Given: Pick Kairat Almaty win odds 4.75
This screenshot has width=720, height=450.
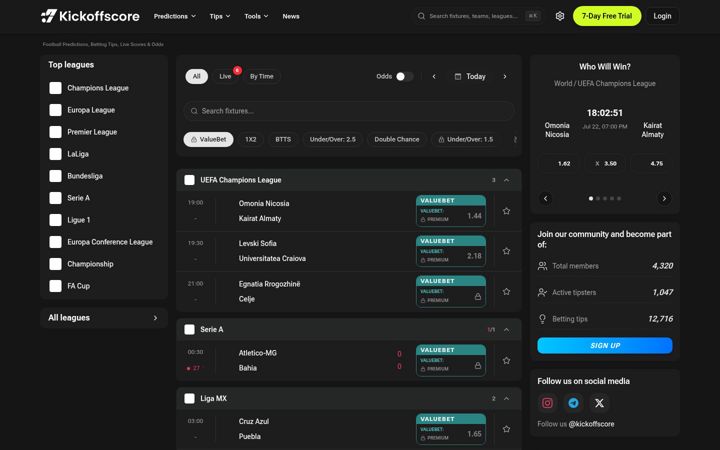Looking at the screenshot, I should [x=653, y=163].
